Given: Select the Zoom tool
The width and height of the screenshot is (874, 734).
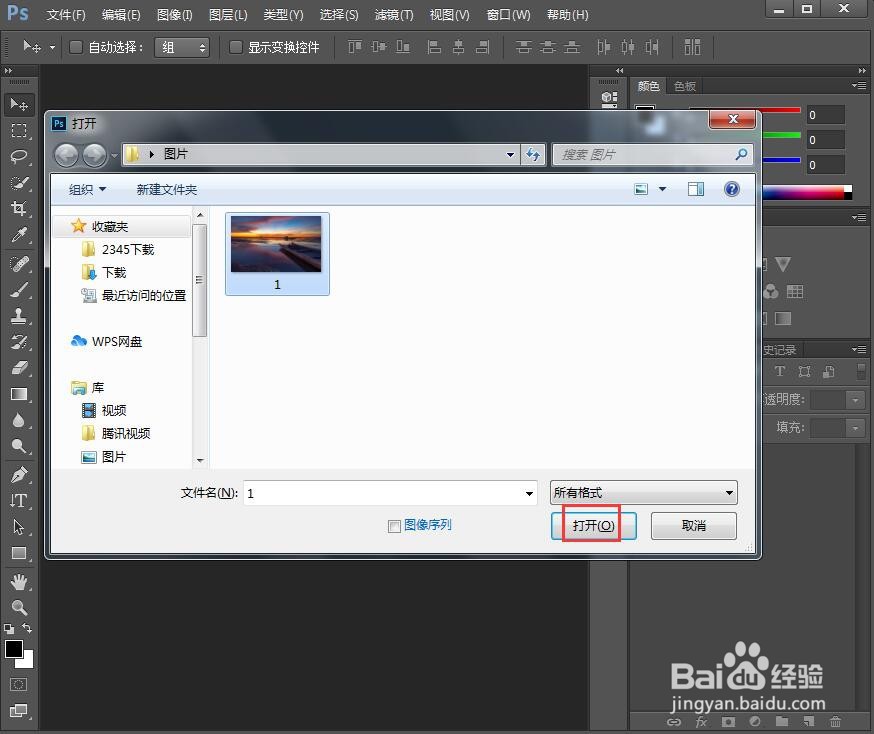Looking at the screenshot, I should (19, 607).
